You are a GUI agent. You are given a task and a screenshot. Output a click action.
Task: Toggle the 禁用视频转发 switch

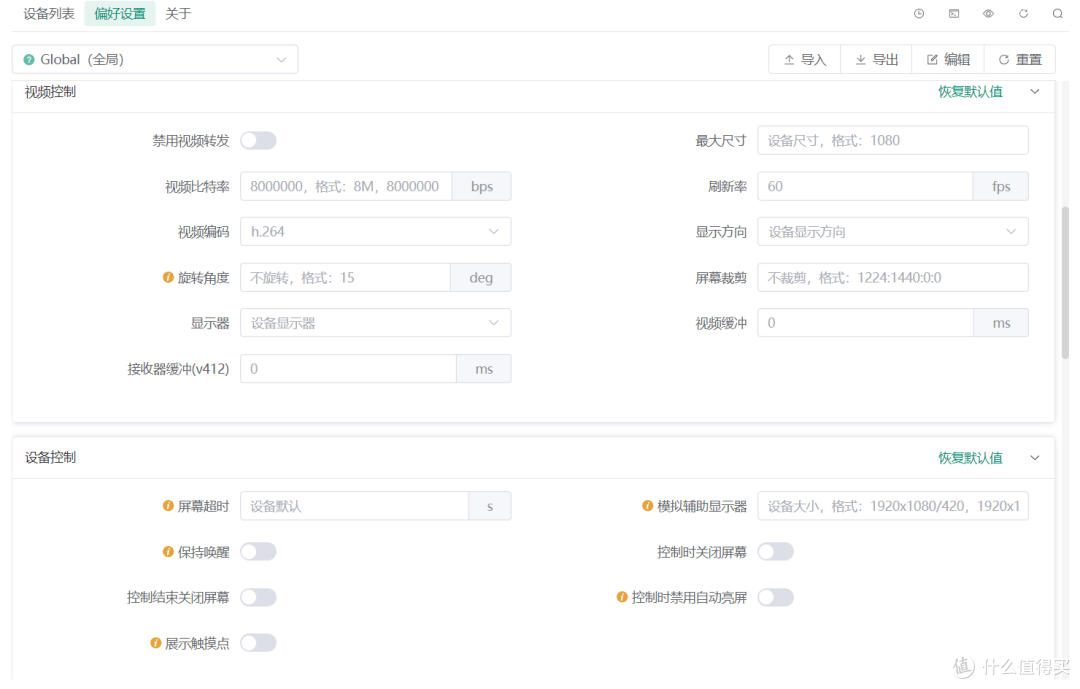pos(258,140)
